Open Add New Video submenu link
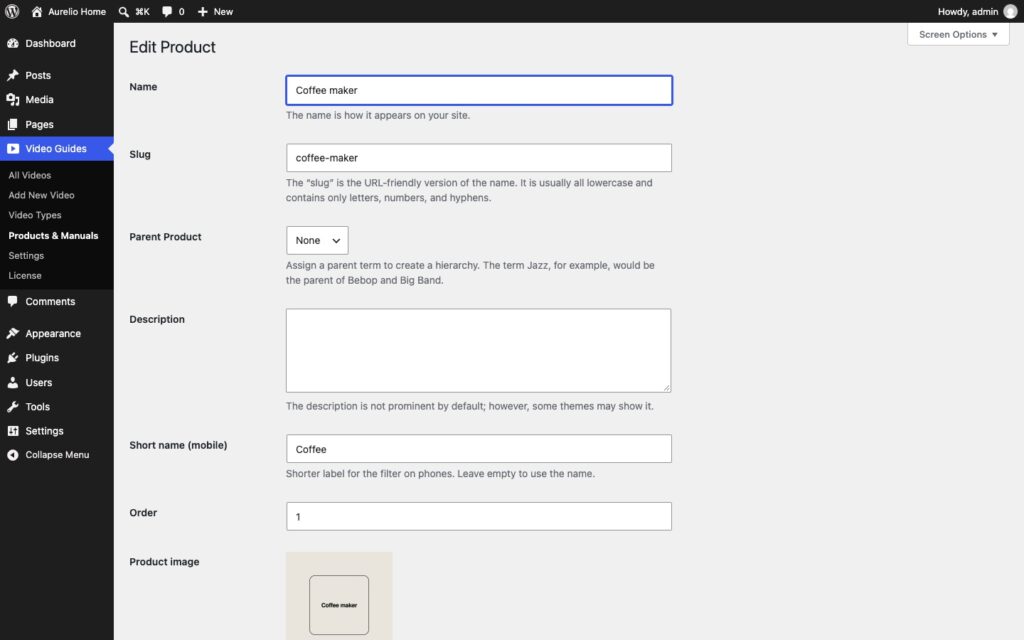Screen dimensions: 1024x640 41,195
